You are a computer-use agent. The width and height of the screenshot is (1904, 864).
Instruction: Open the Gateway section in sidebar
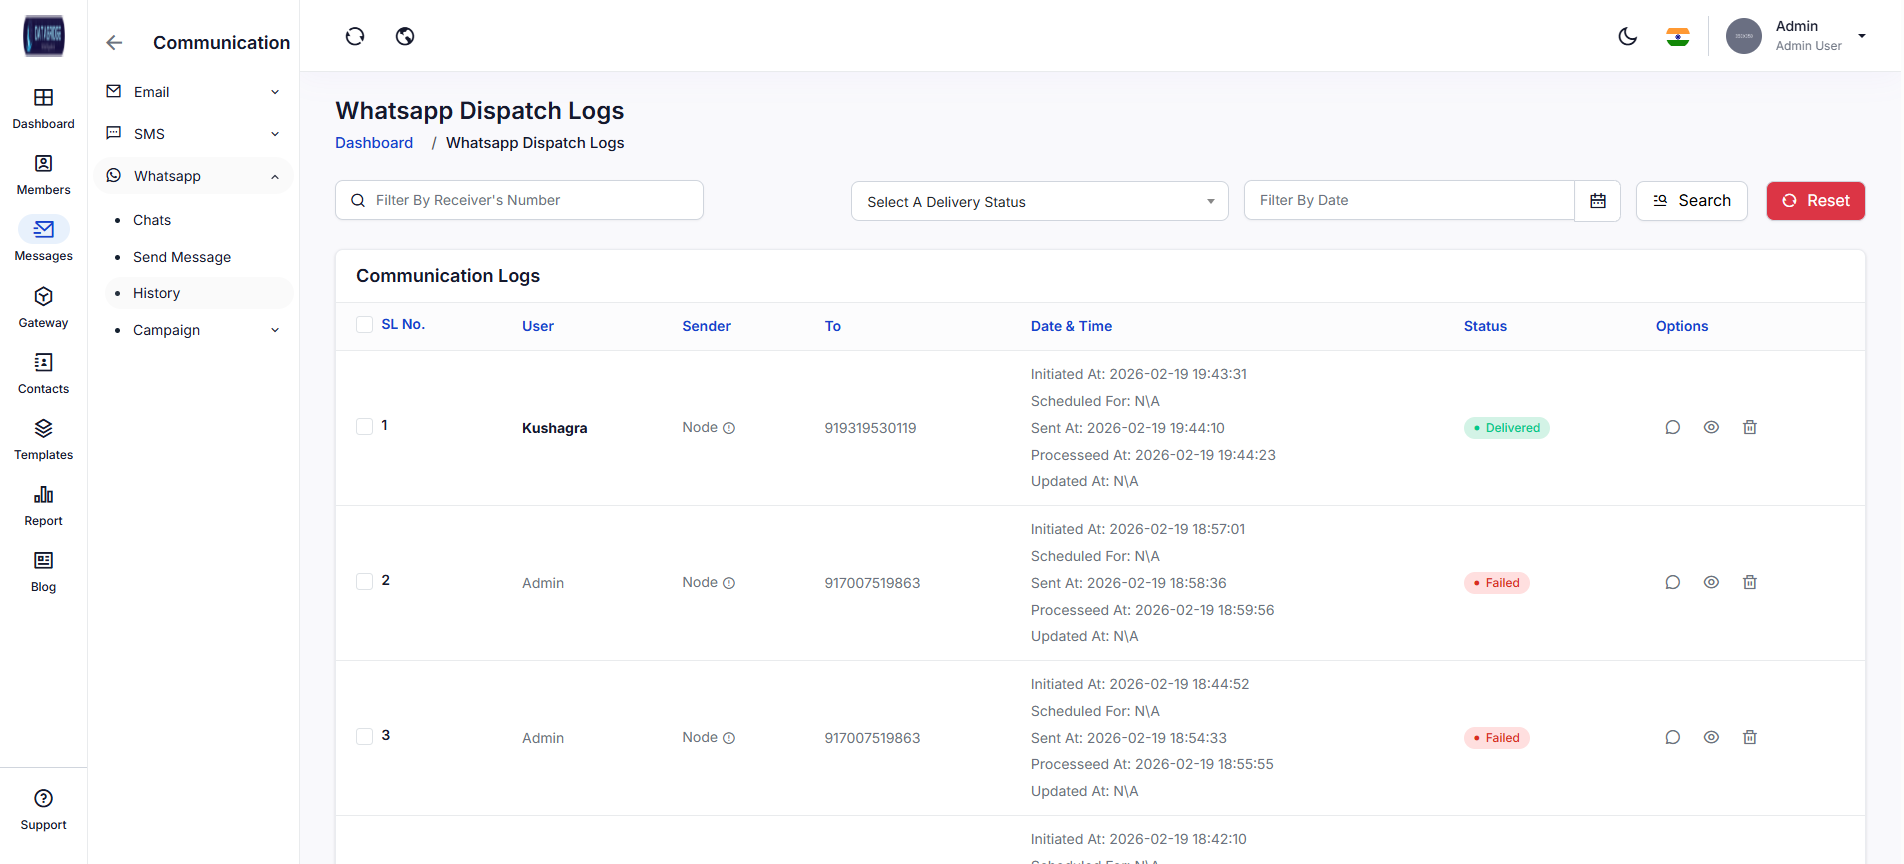tap(43, 306)
